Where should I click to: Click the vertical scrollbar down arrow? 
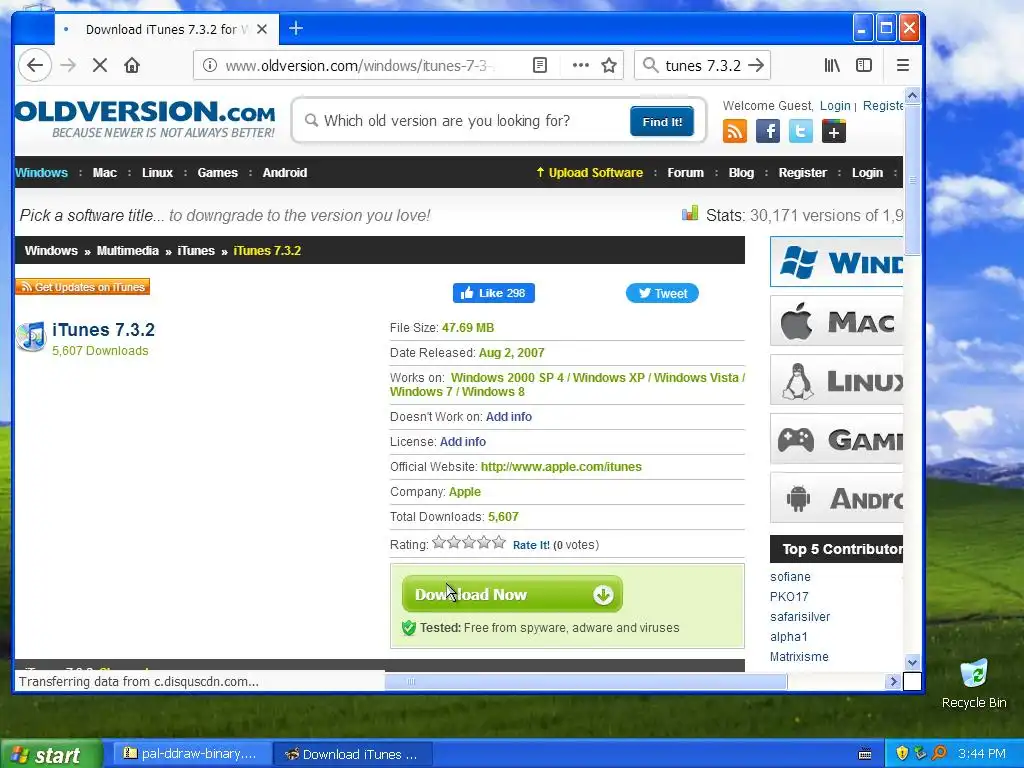point(912,662)
